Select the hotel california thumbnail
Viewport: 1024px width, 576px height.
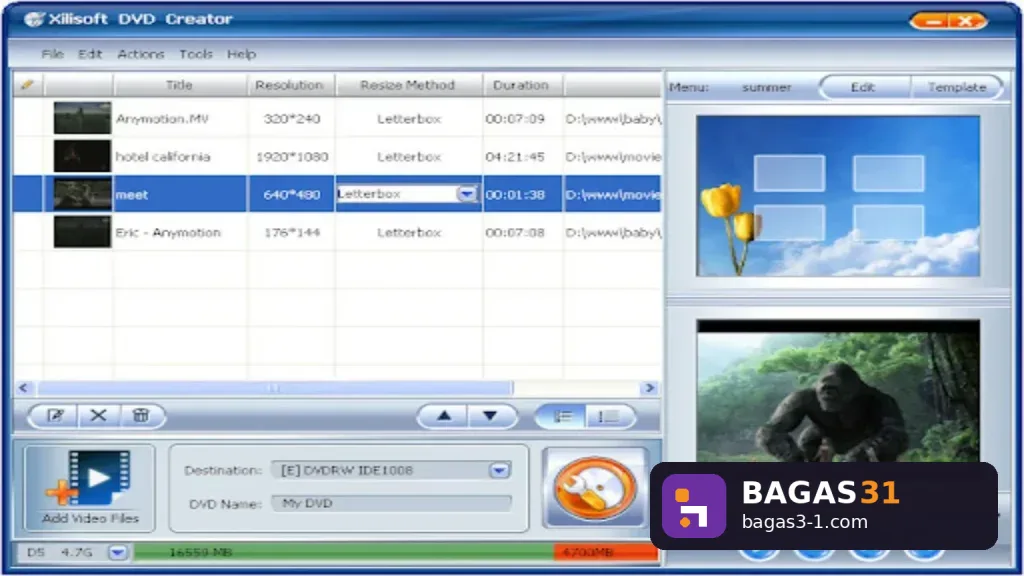coord(82,156)
